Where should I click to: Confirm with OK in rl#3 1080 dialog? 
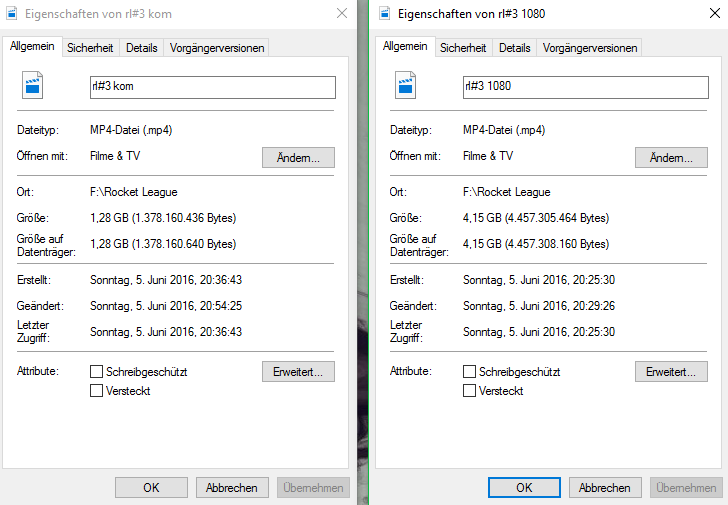[523, 488]
